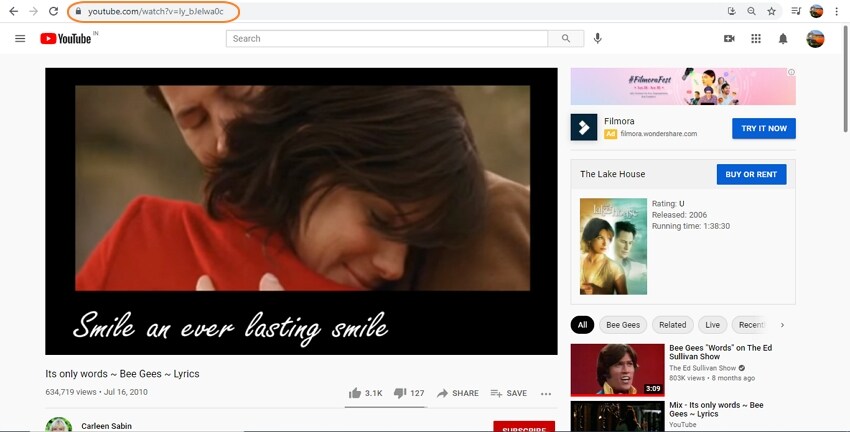850x432 pixels.
Task: Open Mix - Its only words thumbnail
Action: [x=617, y=416]
